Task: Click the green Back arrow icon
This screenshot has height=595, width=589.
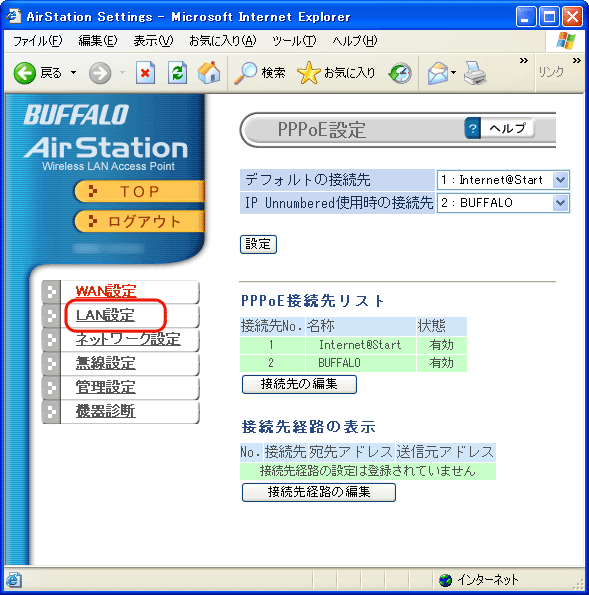Action: tap(25, 73)
